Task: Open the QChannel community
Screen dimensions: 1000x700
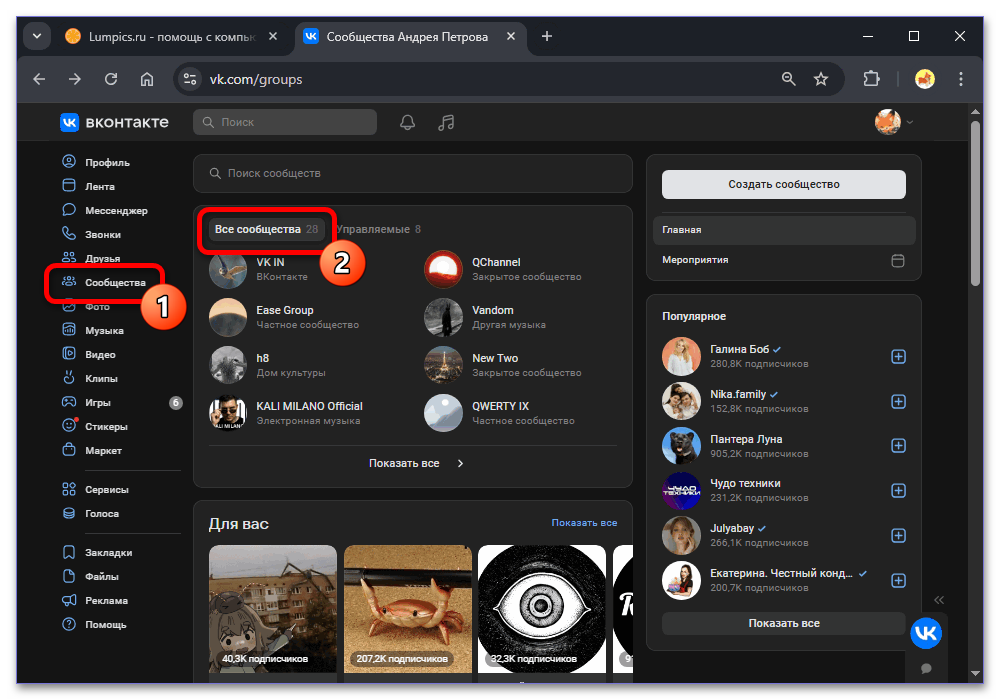Action: [496, 262]
